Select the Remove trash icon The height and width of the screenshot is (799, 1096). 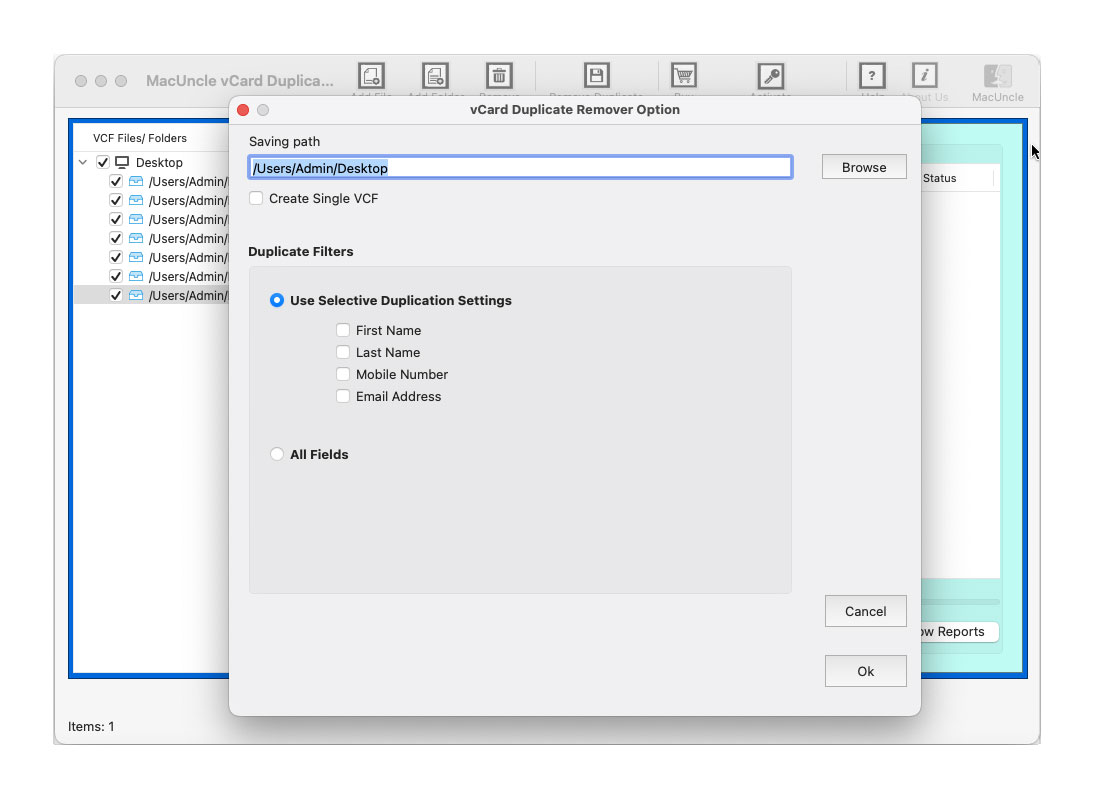click(x=498, y=75)
